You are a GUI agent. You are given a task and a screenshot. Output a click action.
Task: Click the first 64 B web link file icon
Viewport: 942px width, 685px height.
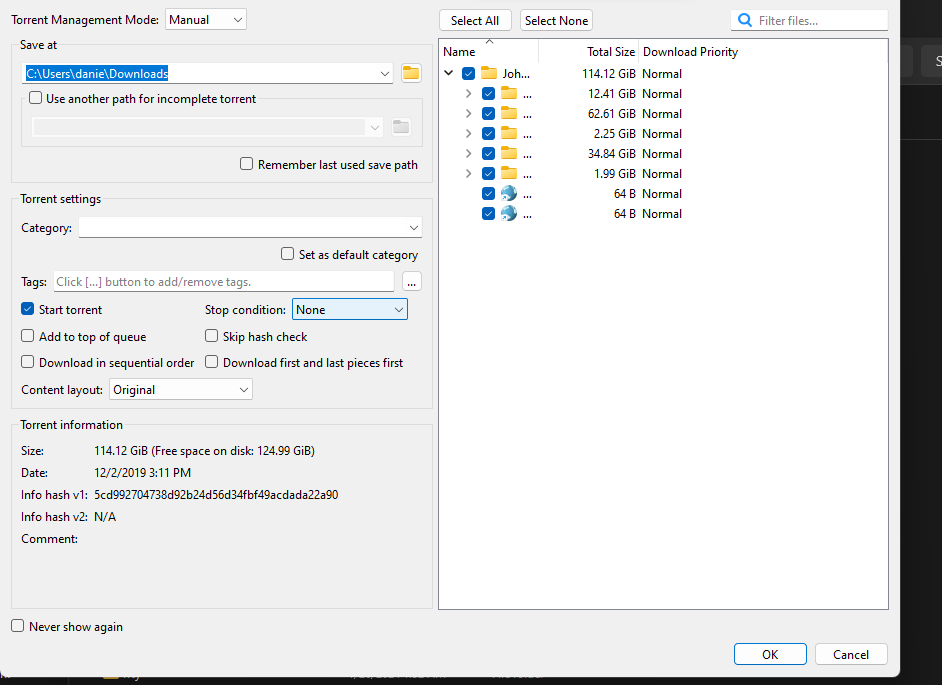click(x=509, y=194)
